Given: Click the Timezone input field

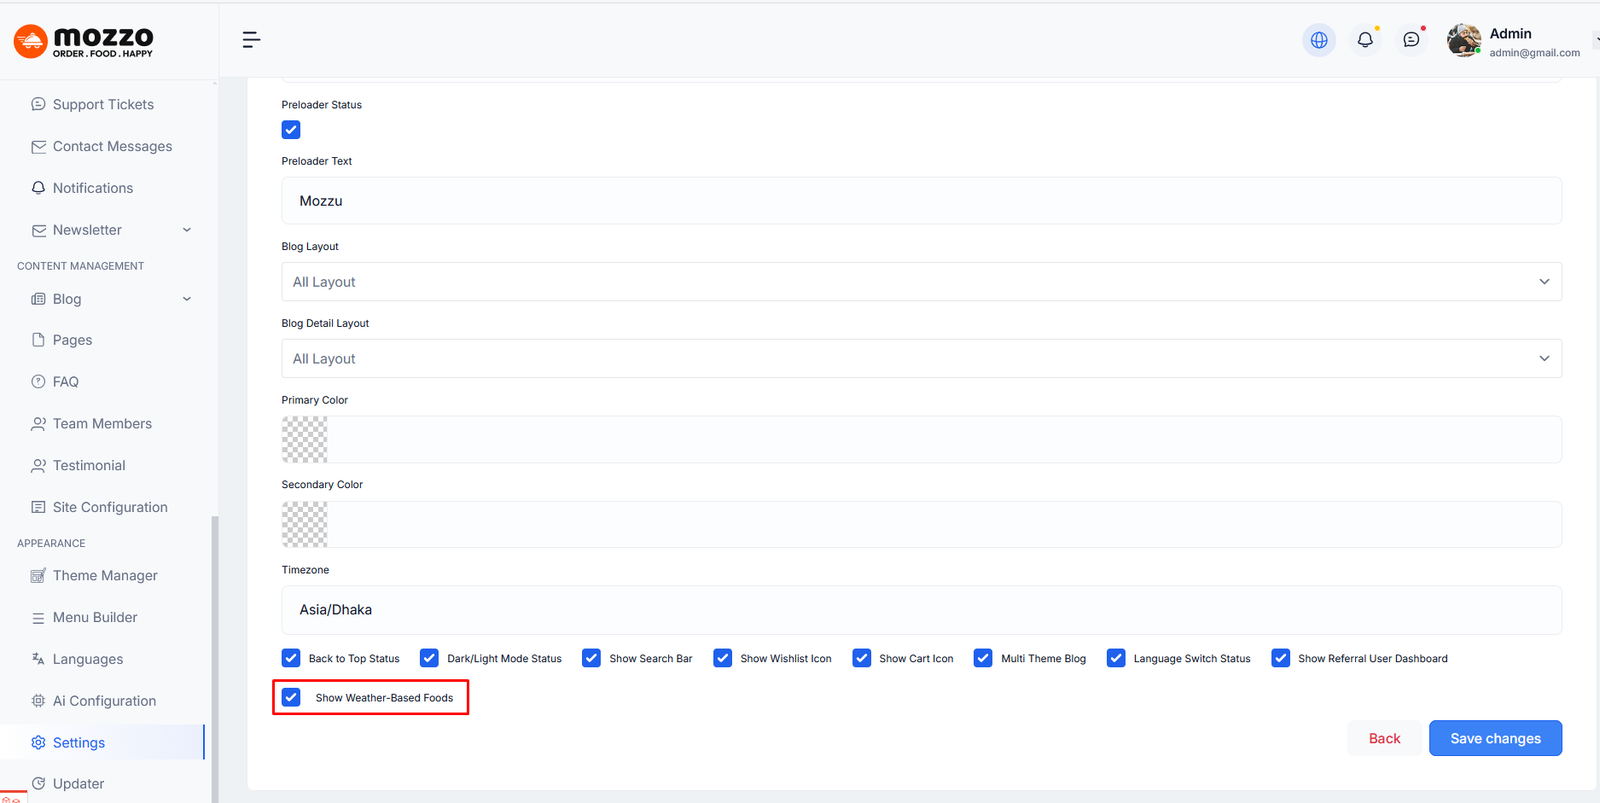Looking at the screenshot, I should [920, 610].
